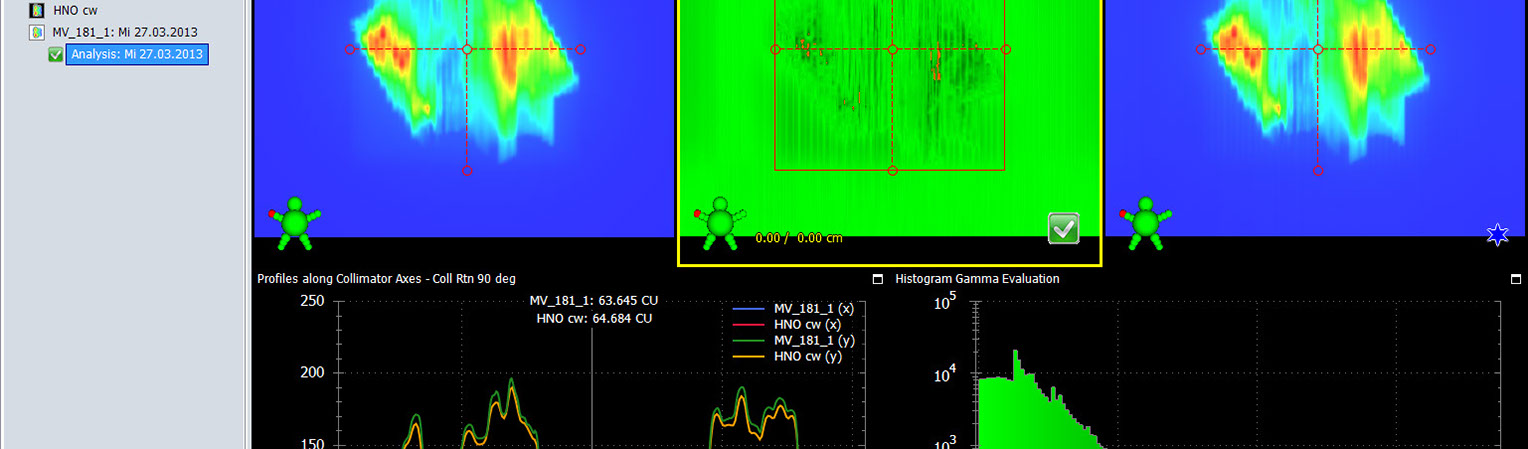1528x449 pixels.
Task: Click the vertical cursor line in profile chart
Action: 592,390
